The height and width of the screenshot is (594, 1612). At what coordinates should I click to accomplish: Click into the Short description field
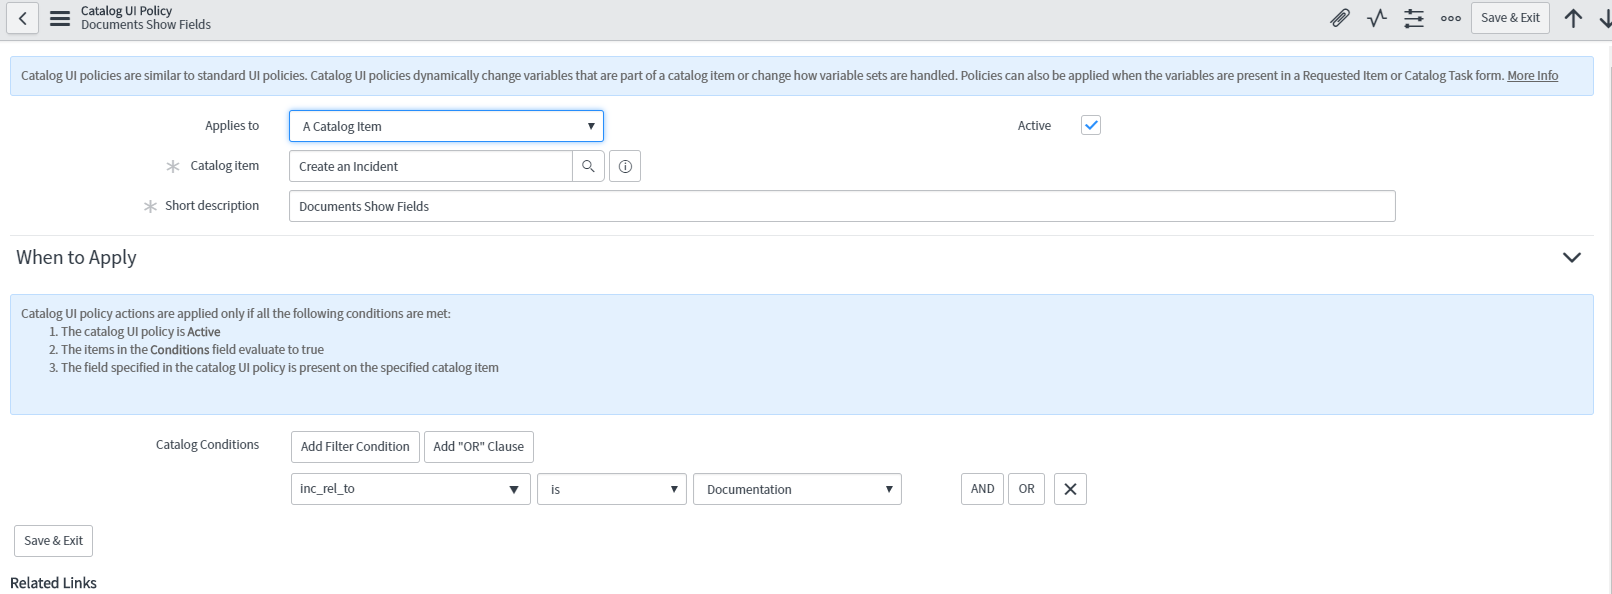point(842,206)
